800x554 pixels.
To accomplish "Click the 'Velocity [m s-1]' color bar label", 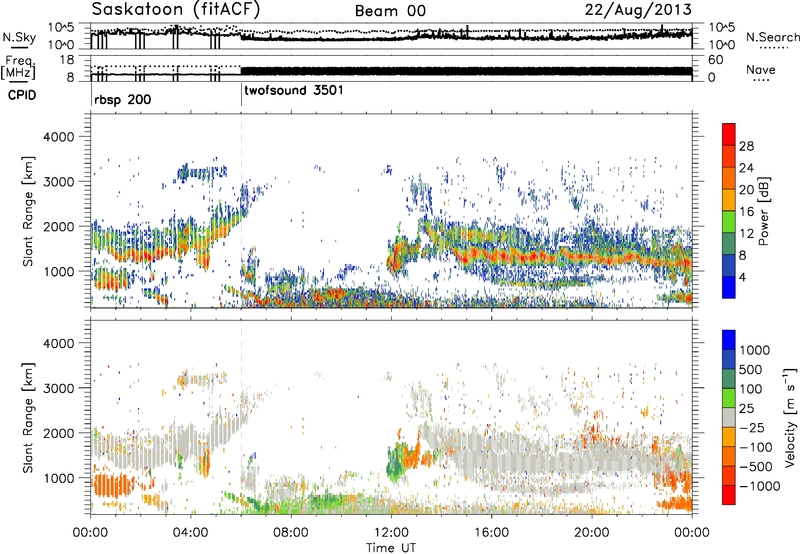I will coord(790,417).
